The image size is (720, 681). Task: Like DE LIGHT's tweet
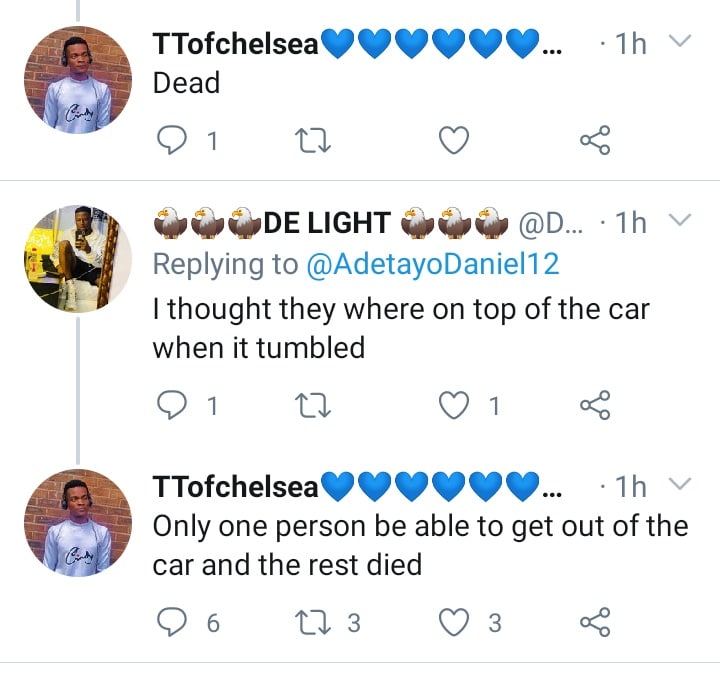(454, 404)
